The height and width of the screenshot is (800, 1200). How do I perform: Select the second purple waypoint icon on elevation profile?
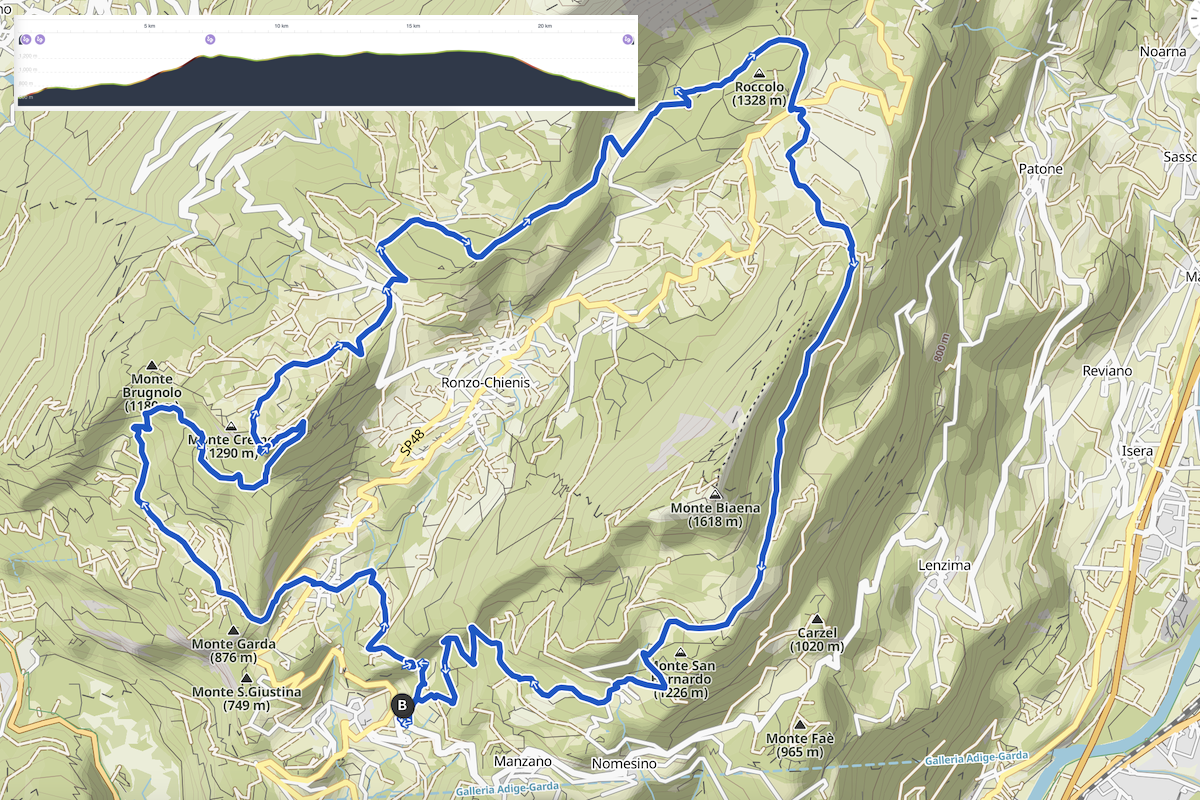tap(40, 40)
